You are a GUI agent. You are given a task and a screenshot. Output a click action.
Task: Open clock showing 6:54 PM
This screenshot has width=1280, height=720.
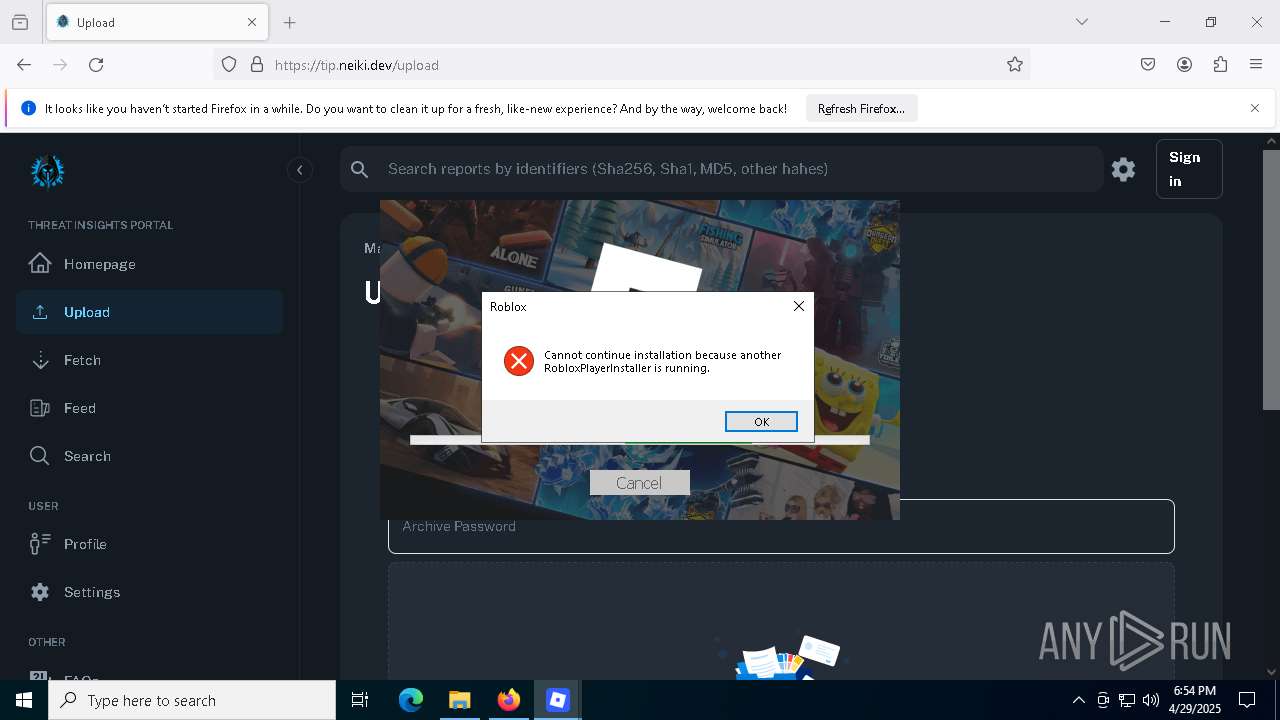1194,699
